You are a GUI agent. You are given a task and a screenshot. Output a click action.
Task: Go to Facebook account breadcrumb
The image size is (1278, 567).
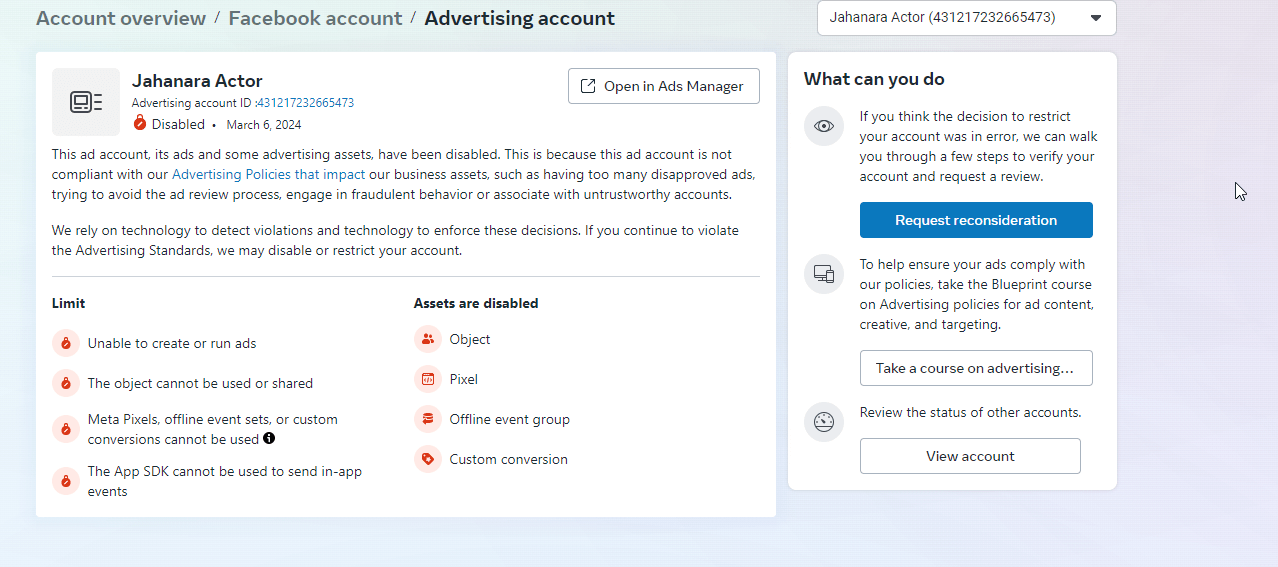(x=315, y=18)
